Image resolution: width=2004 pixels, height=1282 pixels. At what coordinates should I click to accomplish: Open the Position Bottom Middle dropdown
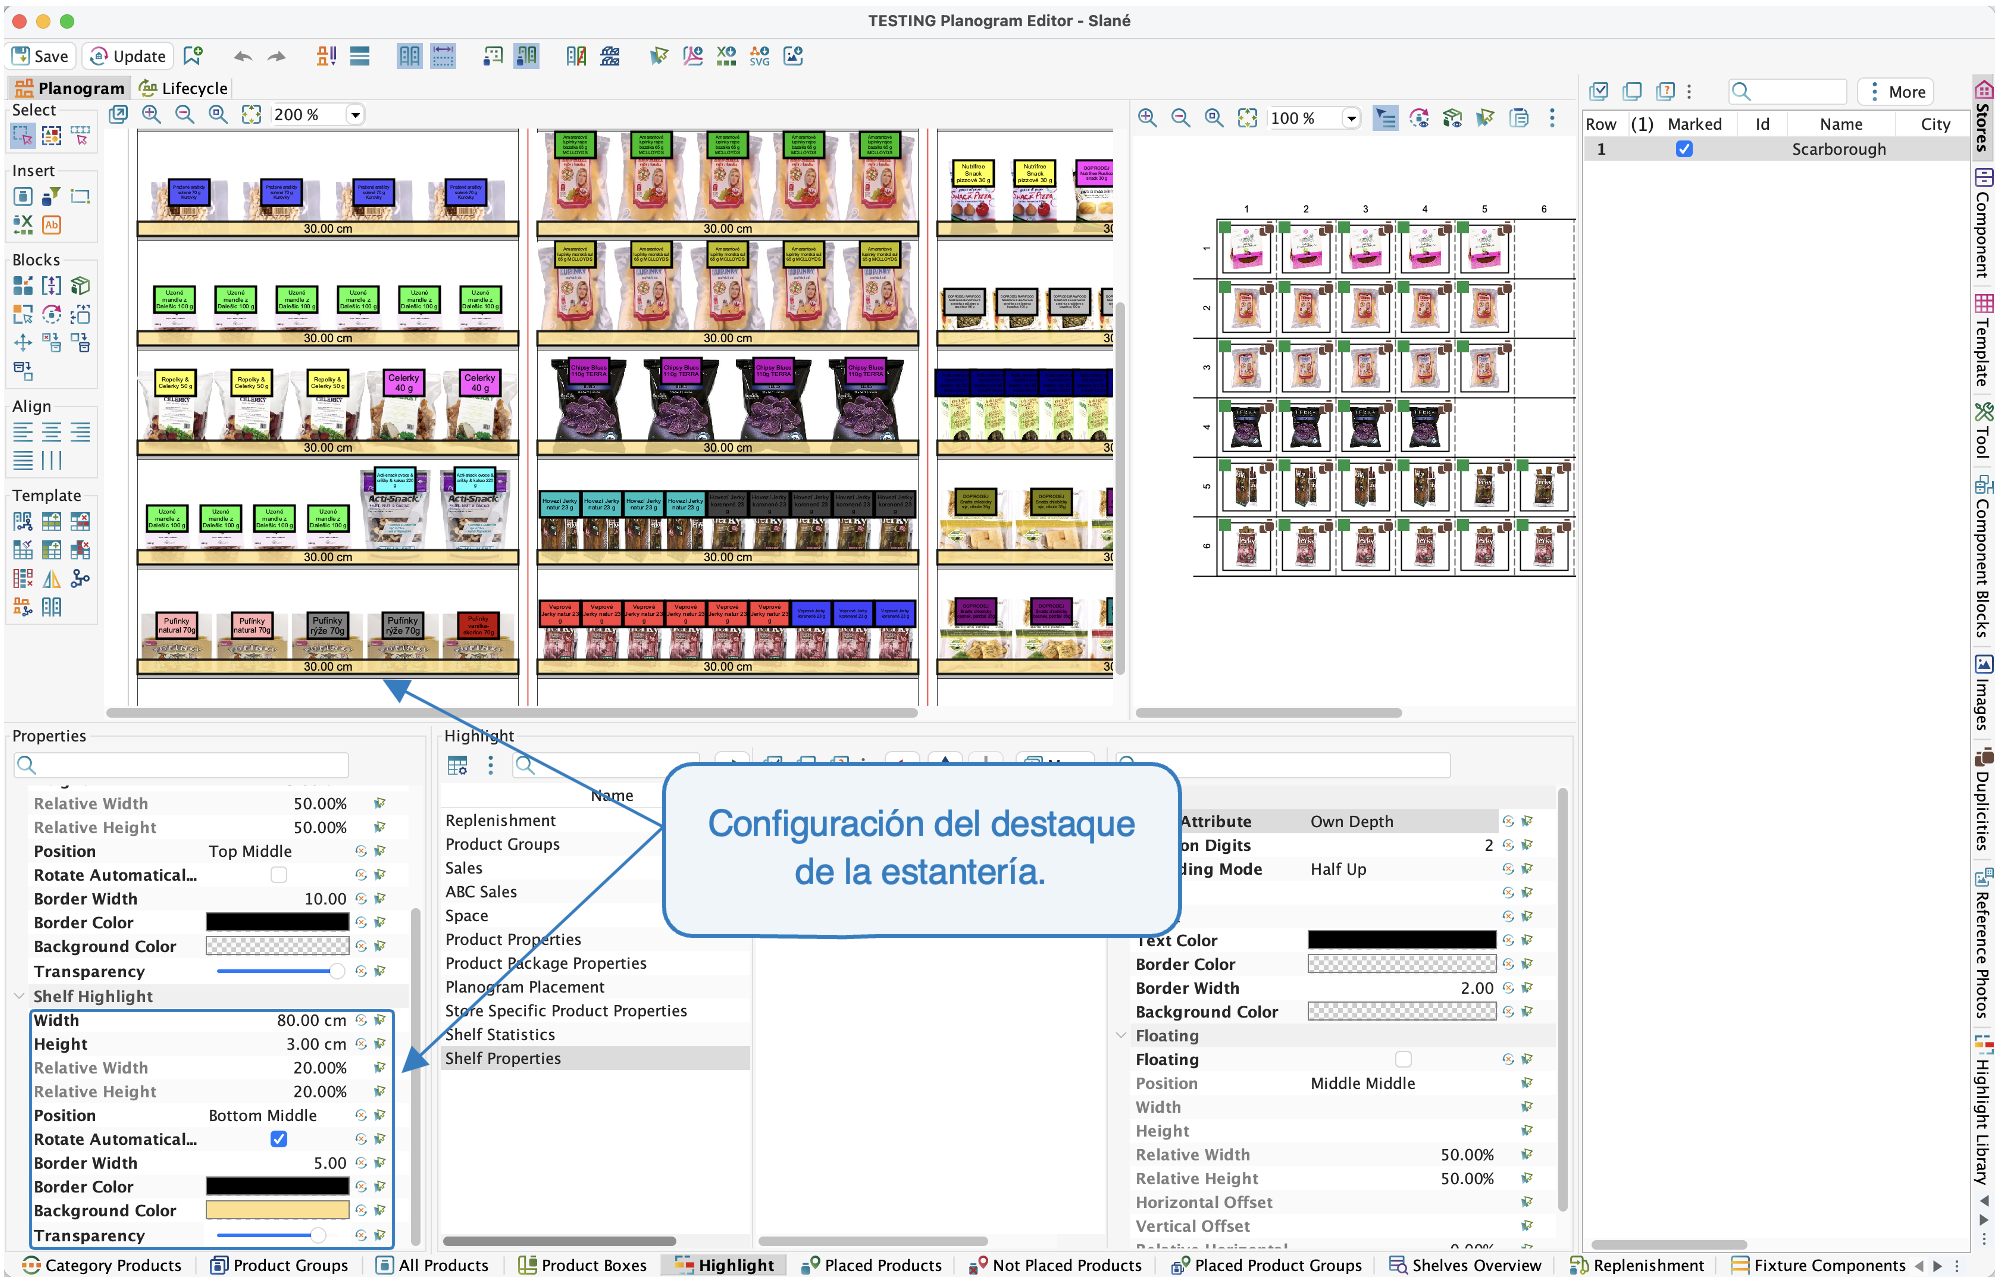point(278,1115)
